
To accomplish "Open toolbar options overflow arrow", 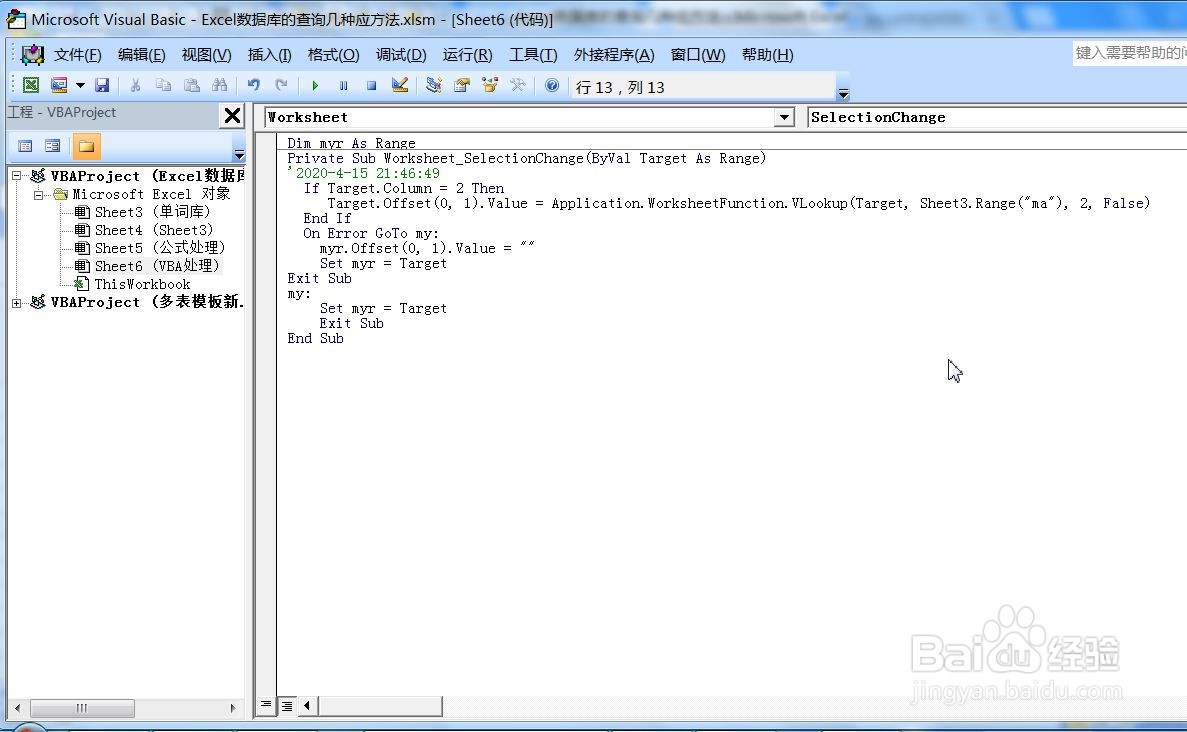I will coord(843,94).
